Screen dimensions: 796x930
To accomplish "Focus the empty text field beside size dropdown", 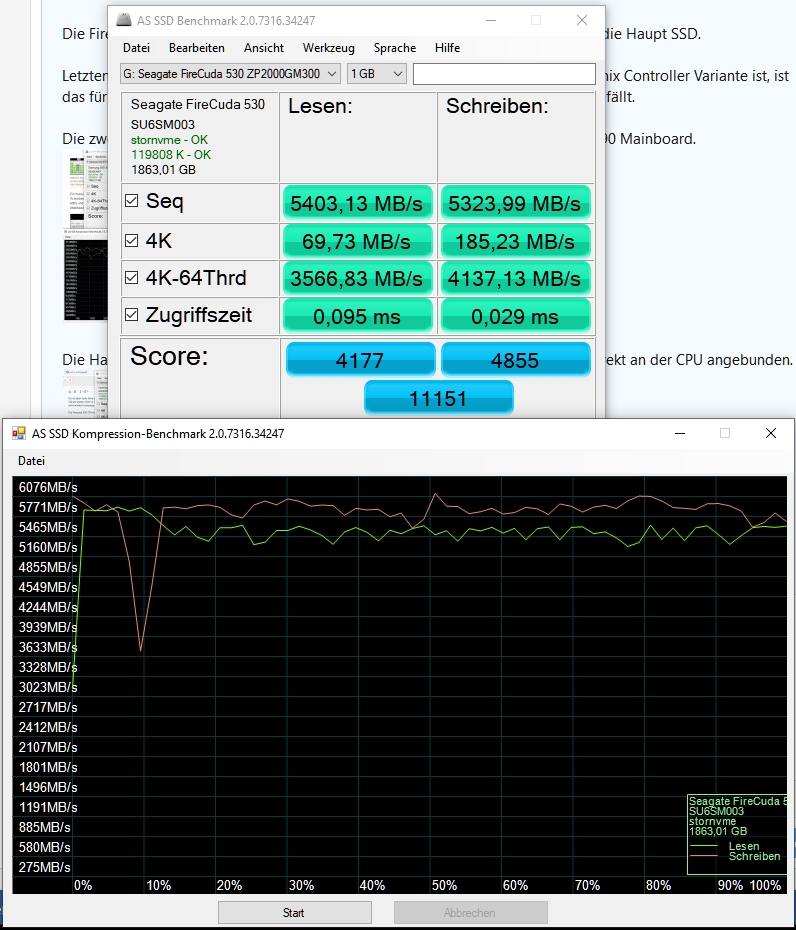I will [x=504, y=74].
